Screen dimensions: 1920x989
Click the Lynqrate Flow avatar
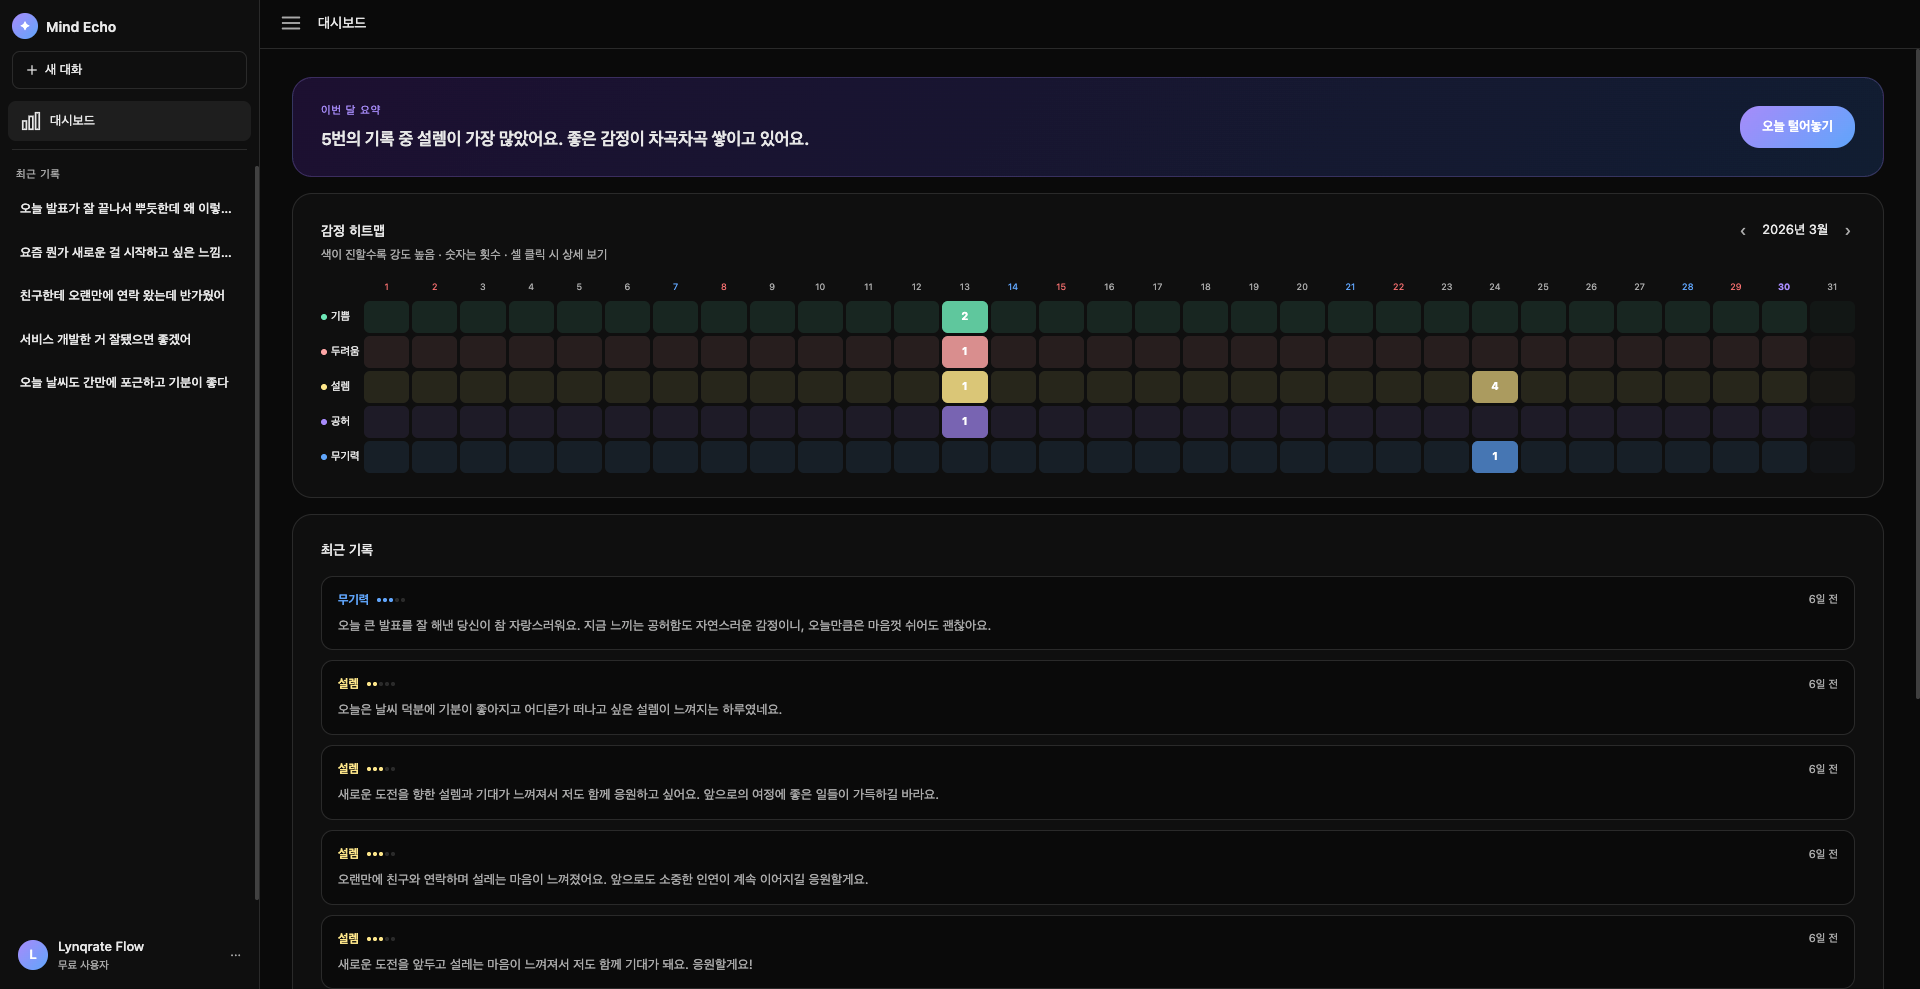(33, 955)
